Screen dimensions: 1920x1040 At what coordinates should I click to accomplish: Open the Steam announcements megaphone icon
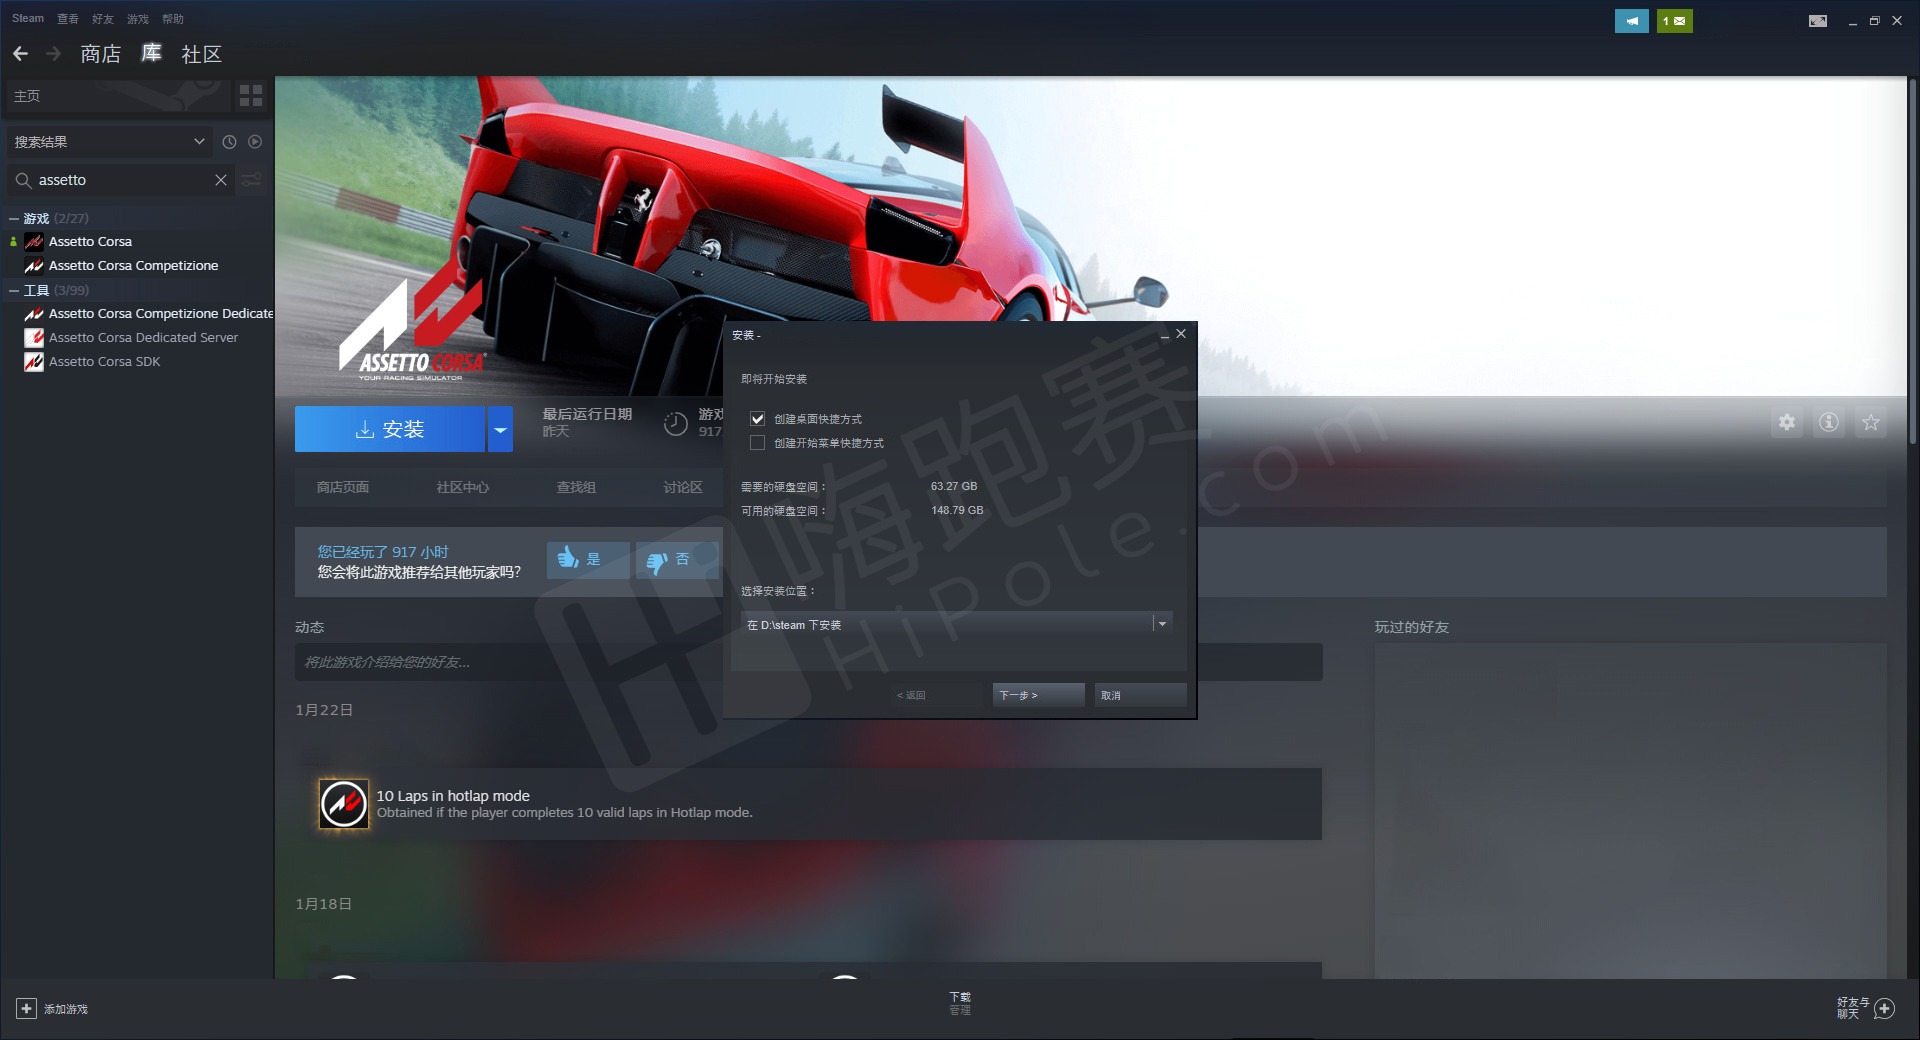click(x=1631, y=20)
